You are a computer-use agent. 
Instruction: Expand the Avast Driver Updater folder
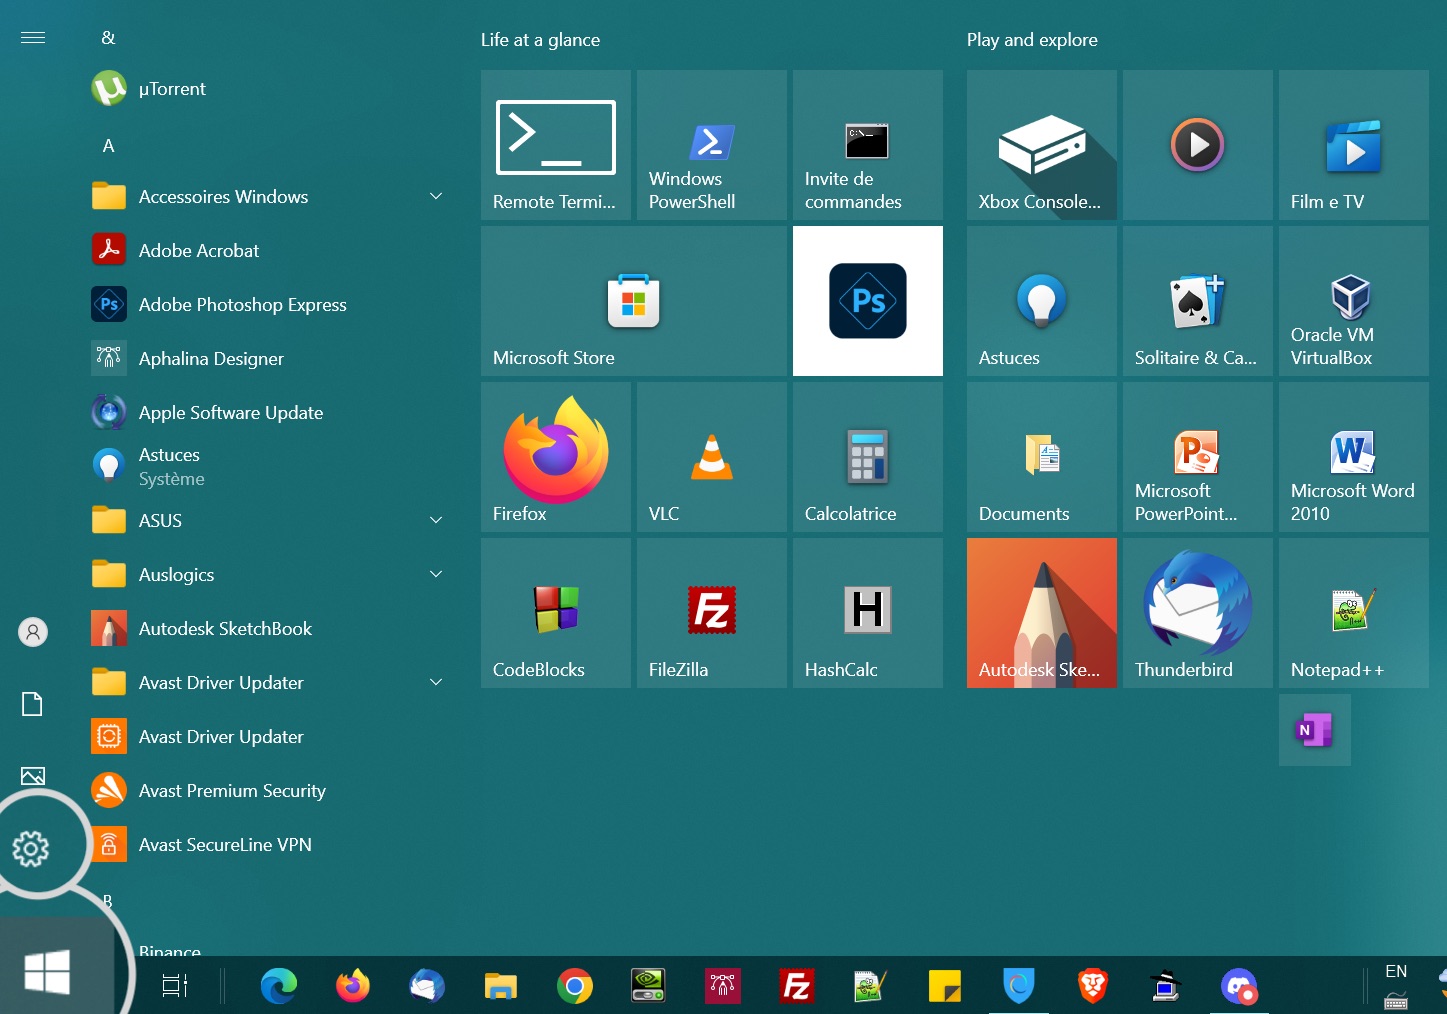[x=268, y=683]
